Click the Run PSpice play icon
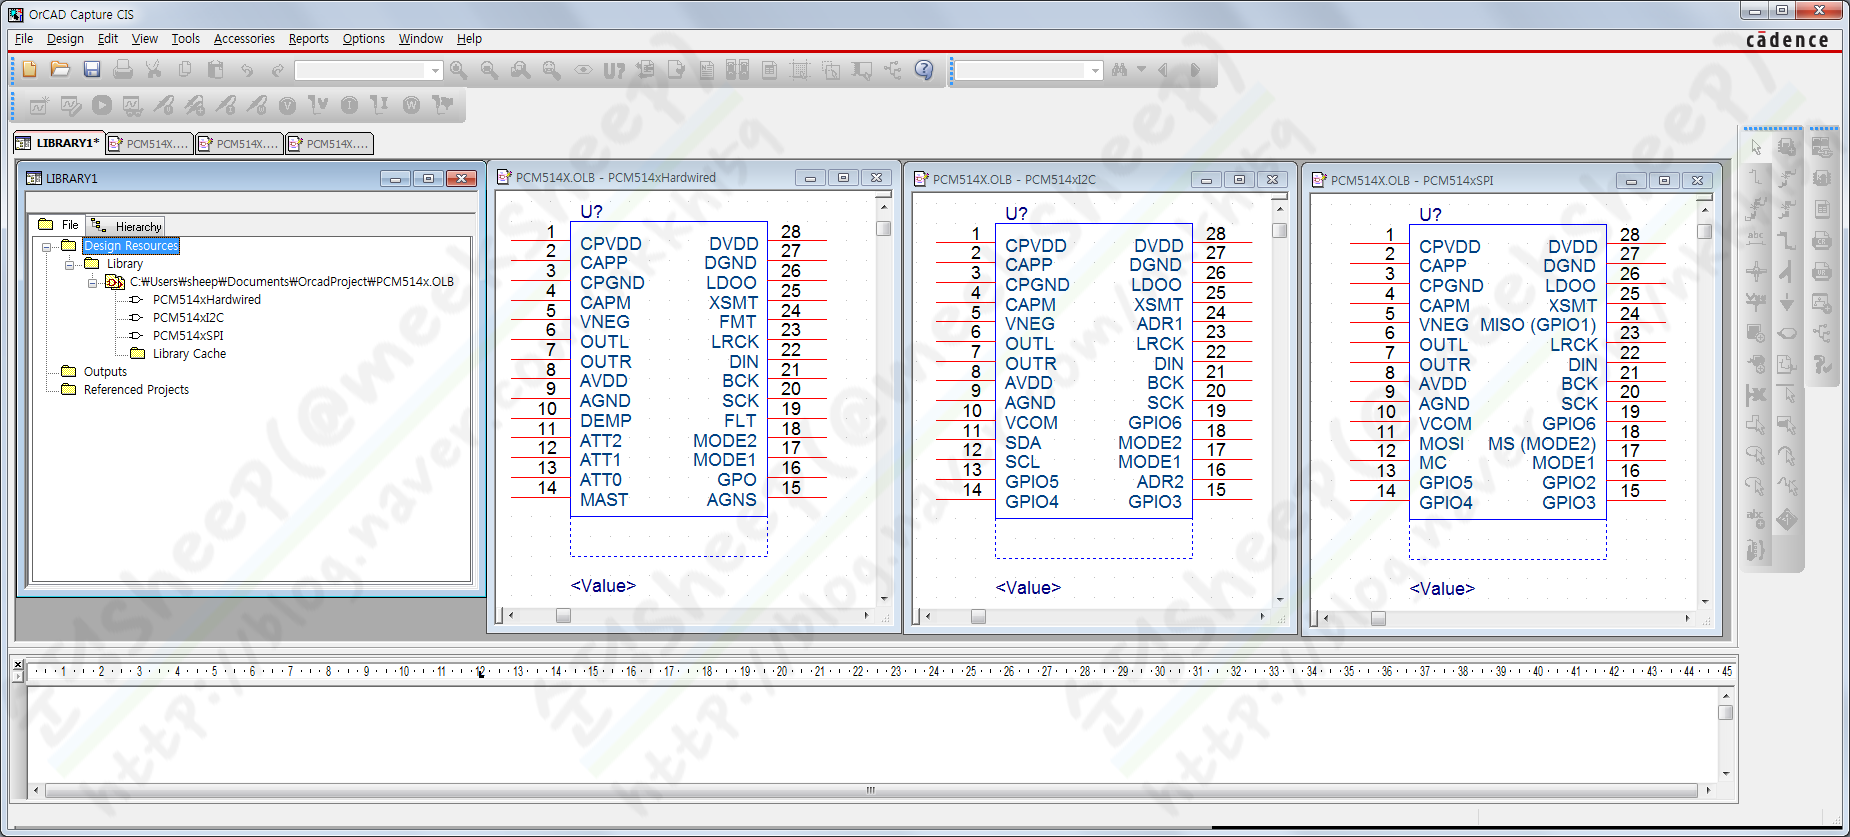1850x837 pixels. point(102,105)
